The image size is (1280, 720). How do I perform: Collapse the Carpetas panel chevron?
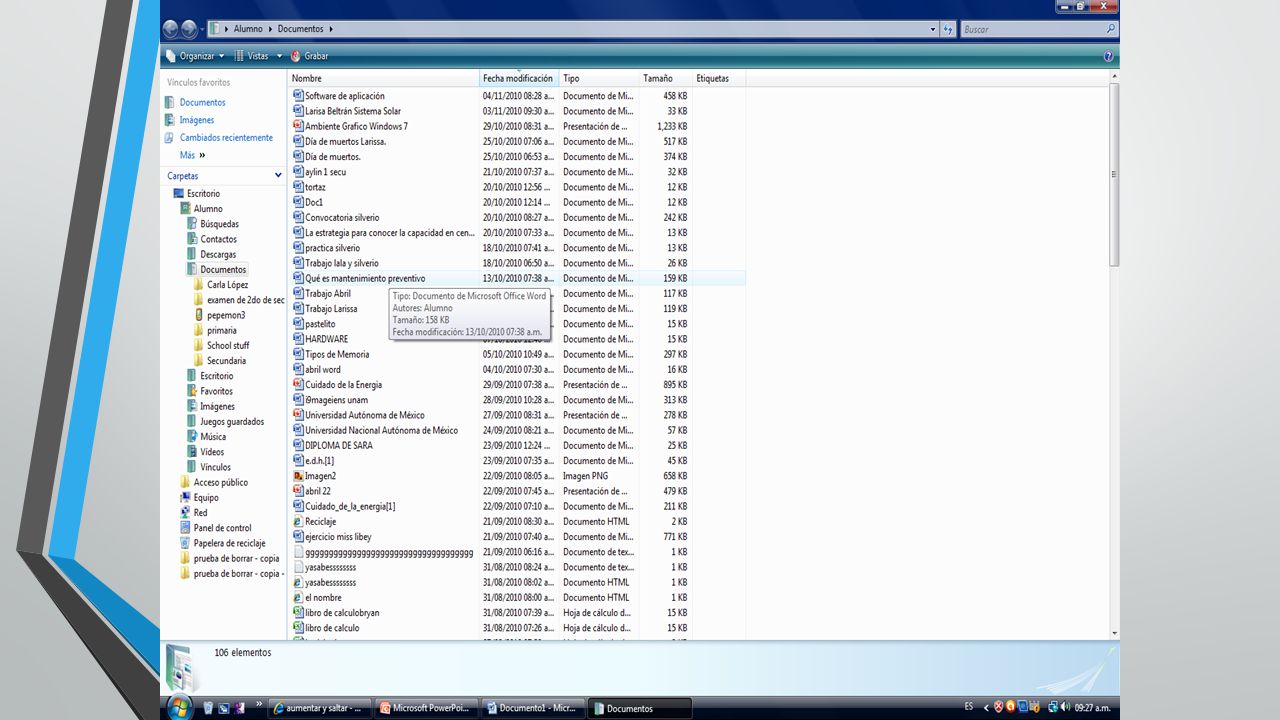point(278,176)
